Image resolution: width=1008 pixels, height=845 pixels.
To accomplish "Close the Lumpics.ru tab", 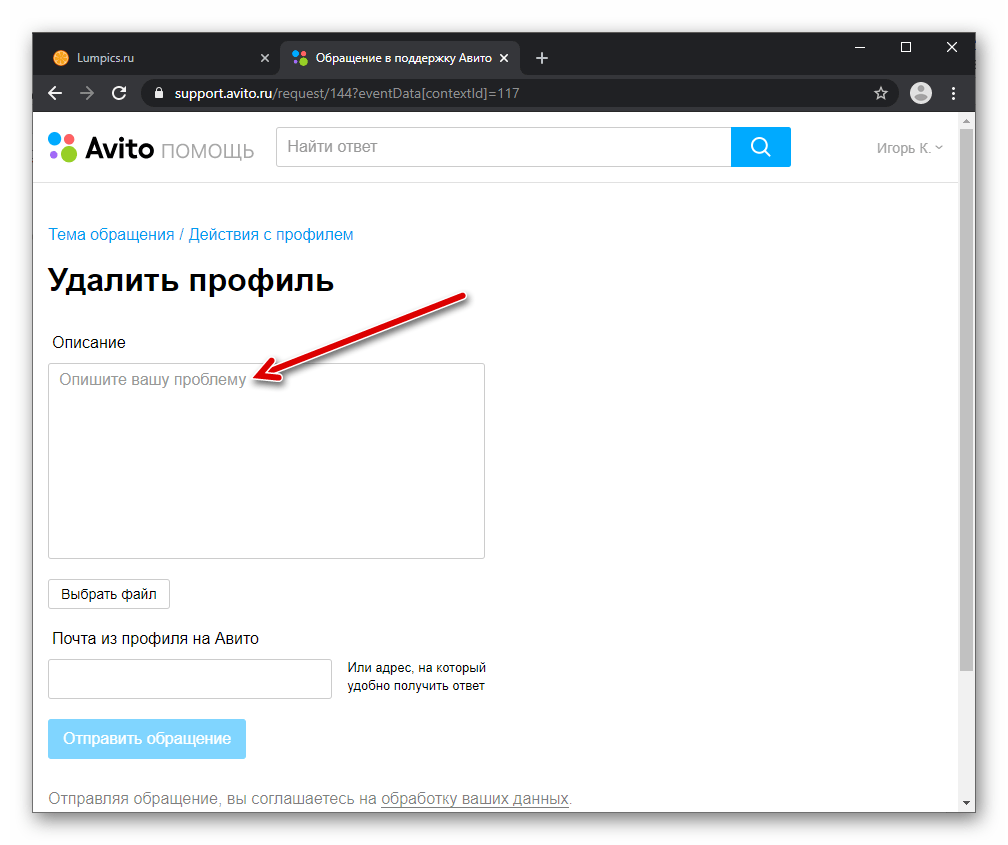I will click(265, 58).
